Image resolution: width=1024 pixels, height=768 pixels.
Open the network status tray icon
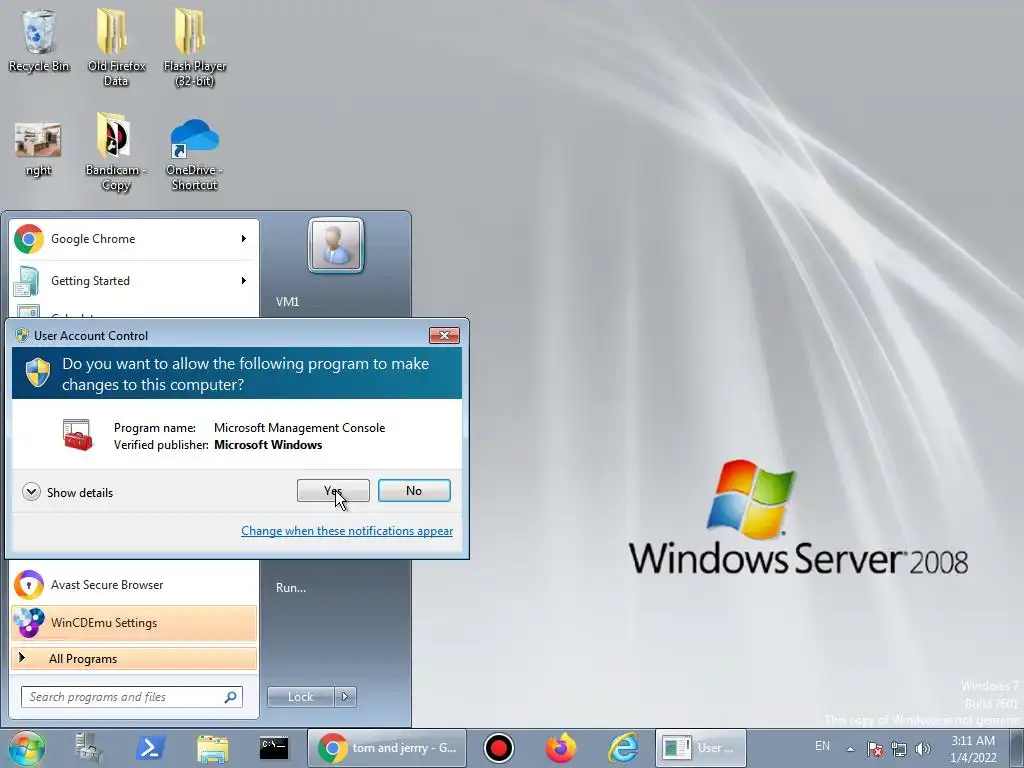[899, 749]
